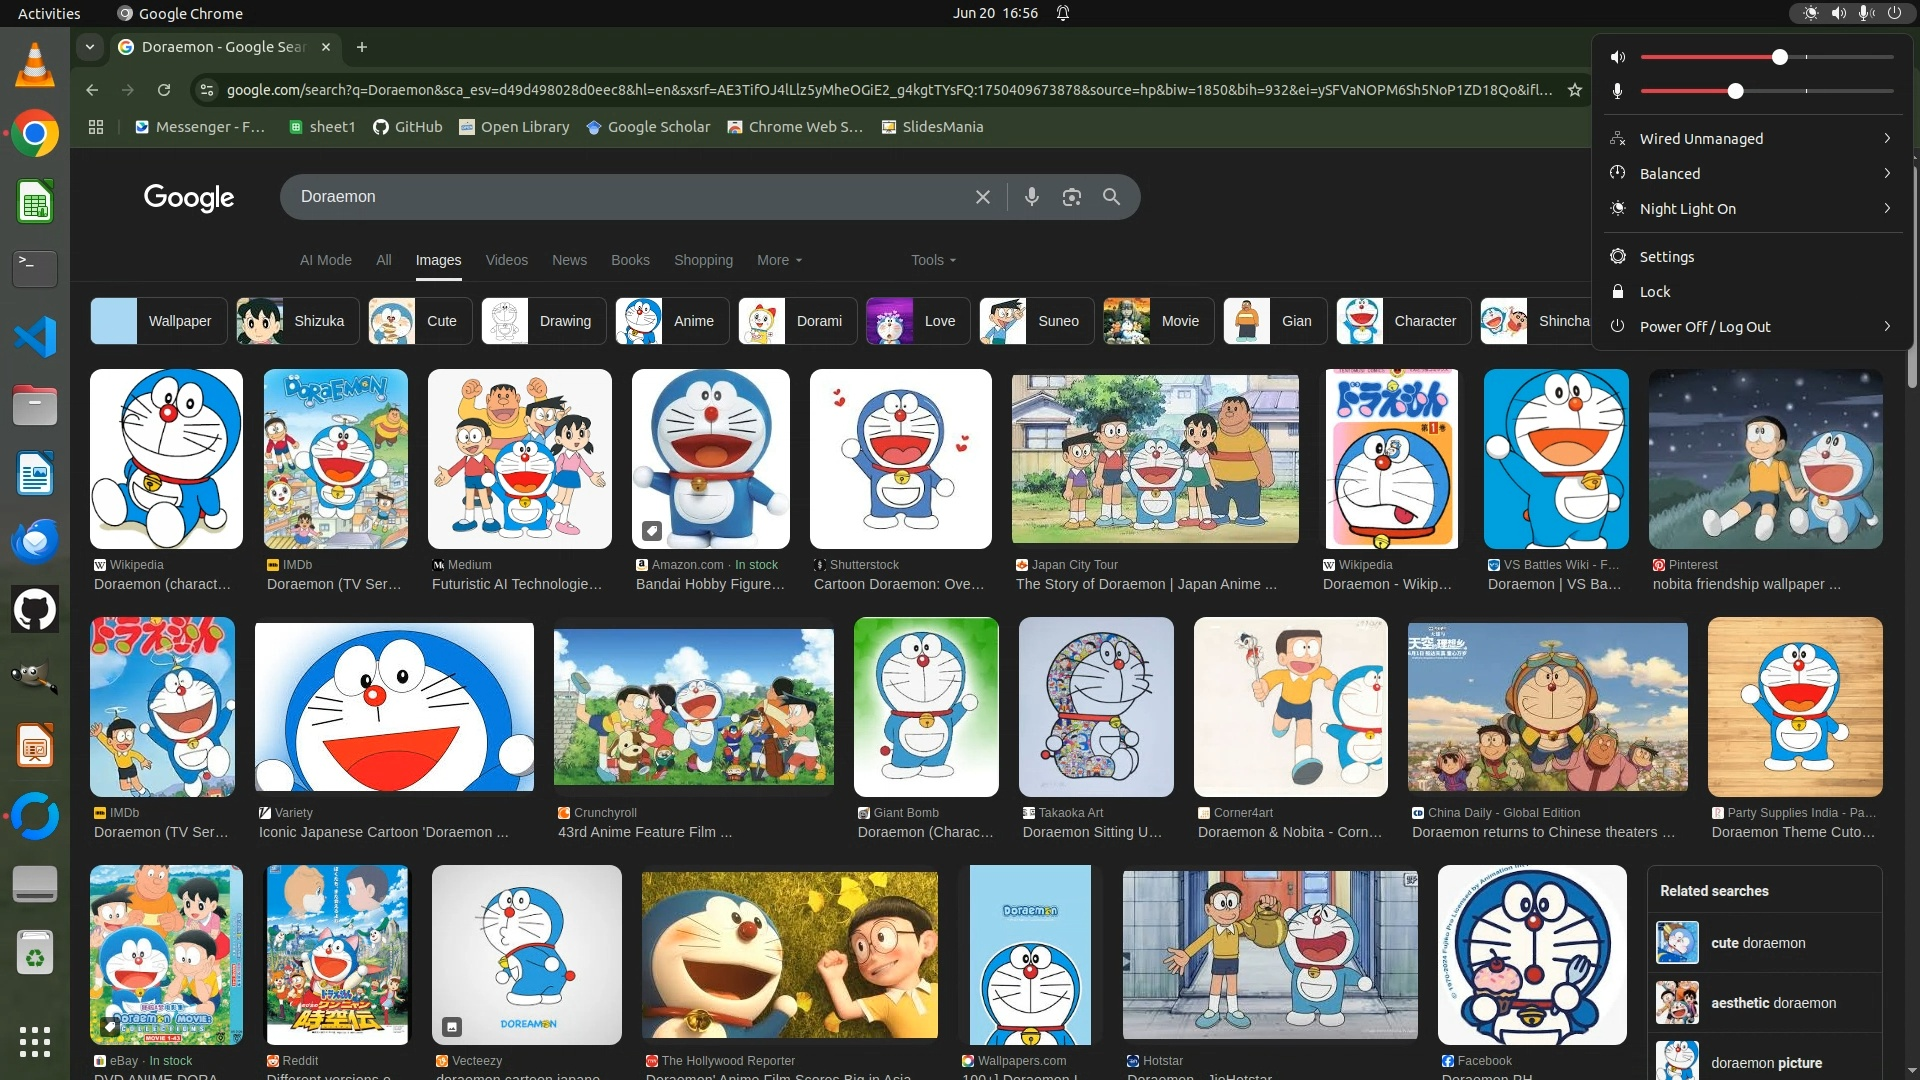Open the Chrome tab search dropdown arrow
This screenshot has width=1920, height=1080.
[x=90, y=47]
